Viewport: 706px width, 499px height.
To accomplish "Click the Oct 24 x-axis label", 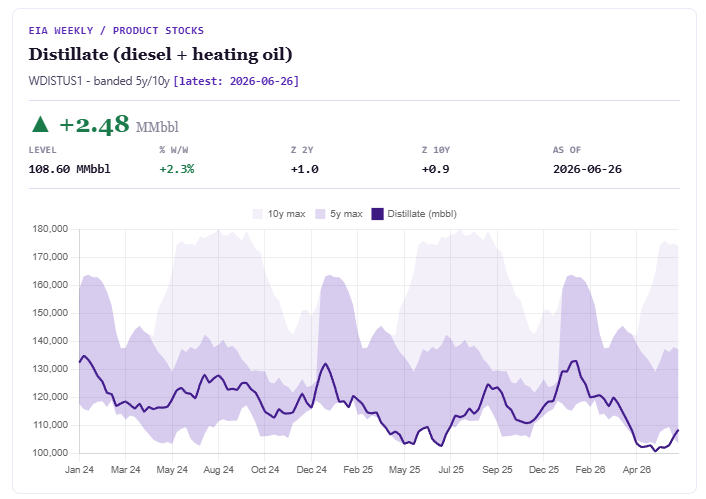I will (x=265, y=470).
